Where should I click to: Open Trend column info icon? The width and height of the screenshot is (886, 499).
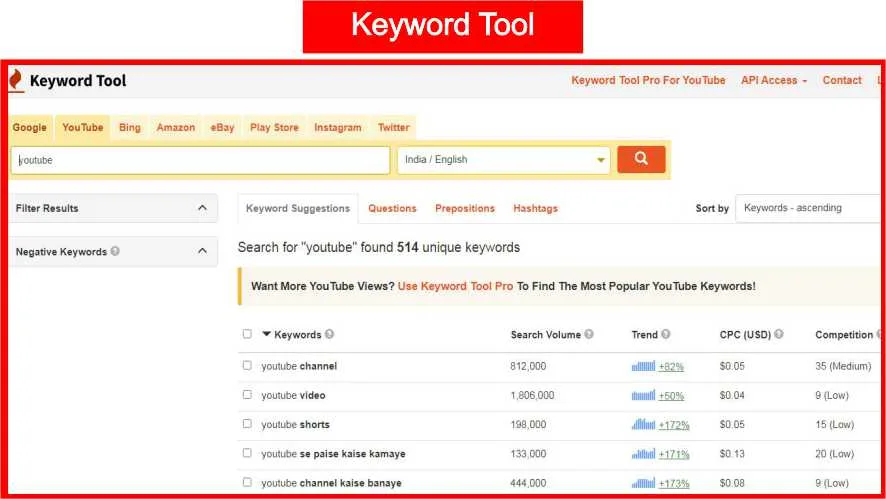[x=666, y=334]
